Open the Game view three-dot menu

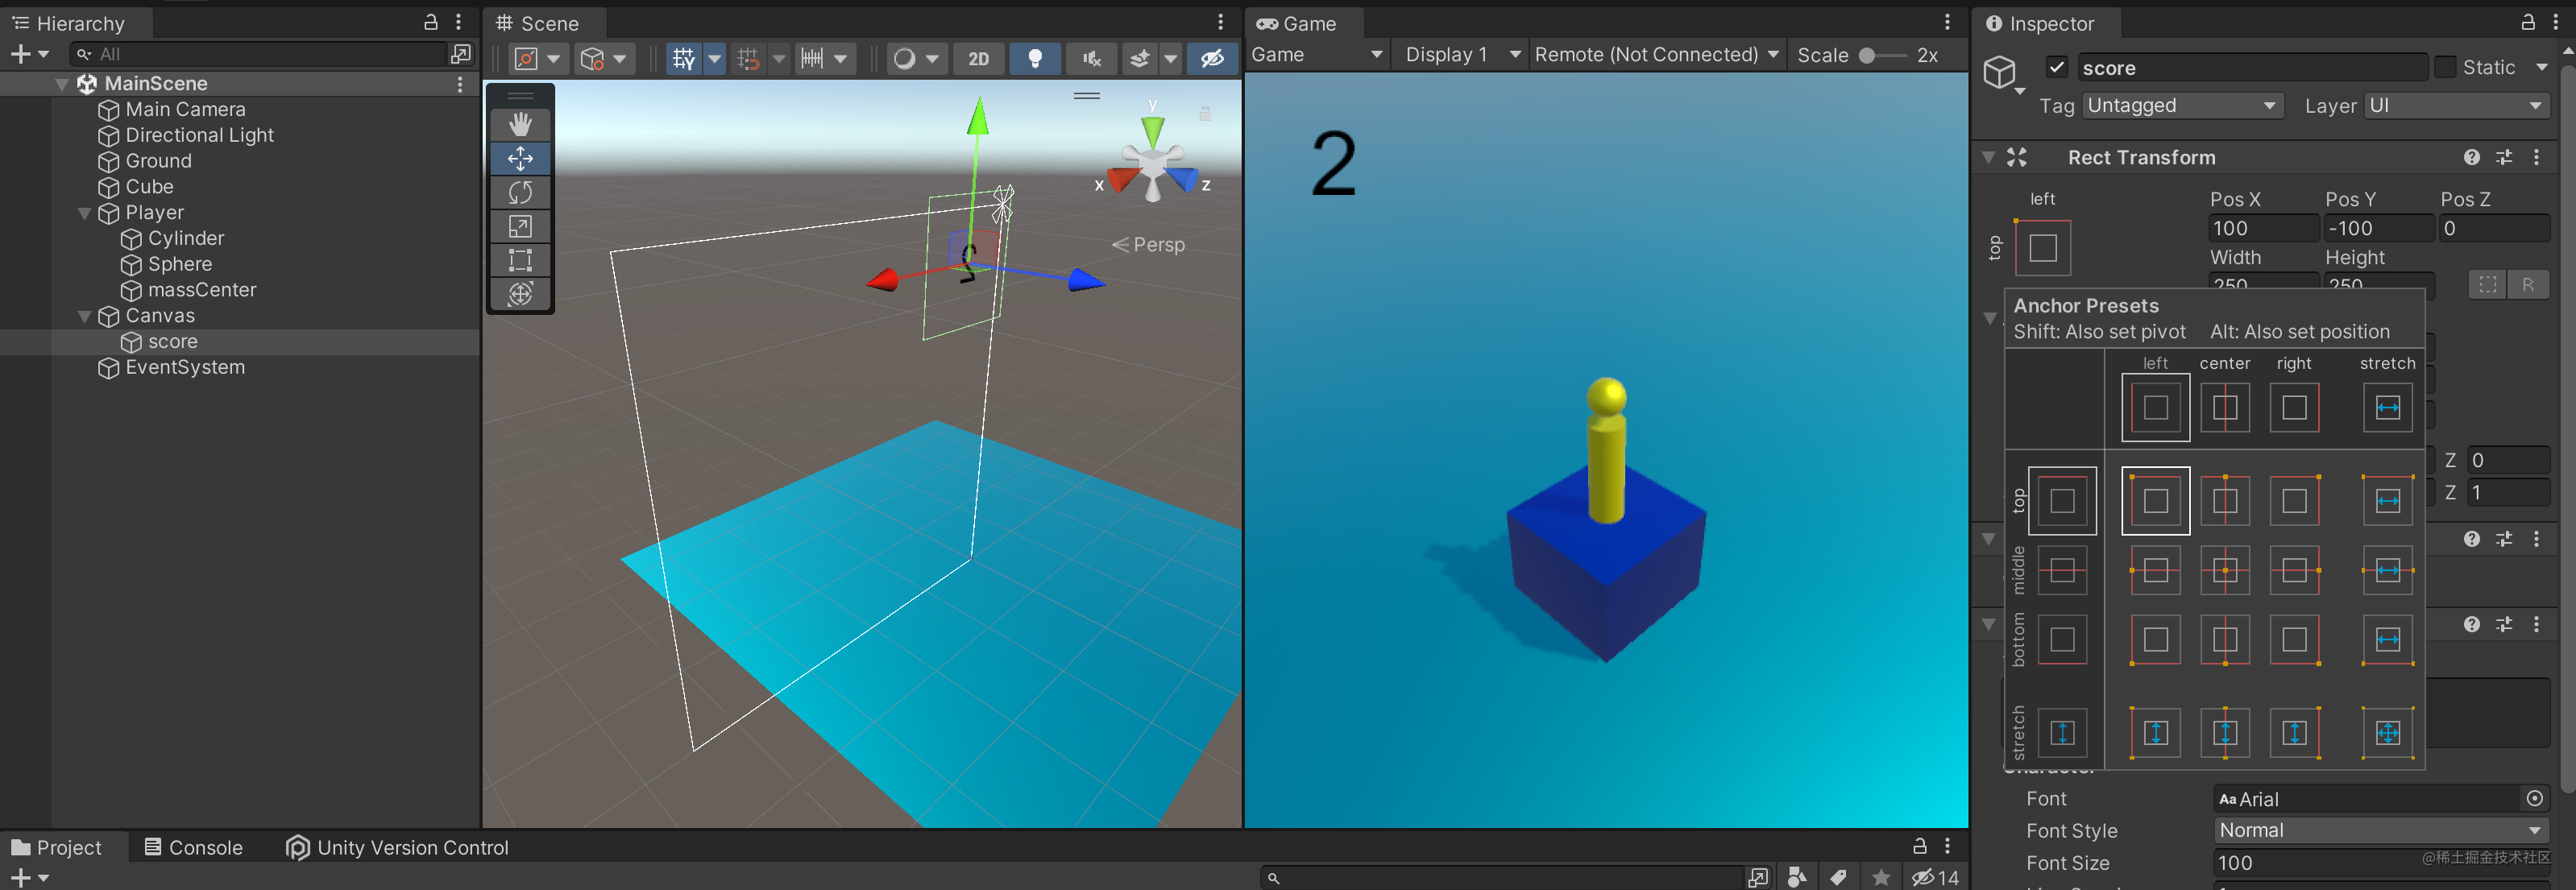pyautogui.click(x=1946, y=22)
